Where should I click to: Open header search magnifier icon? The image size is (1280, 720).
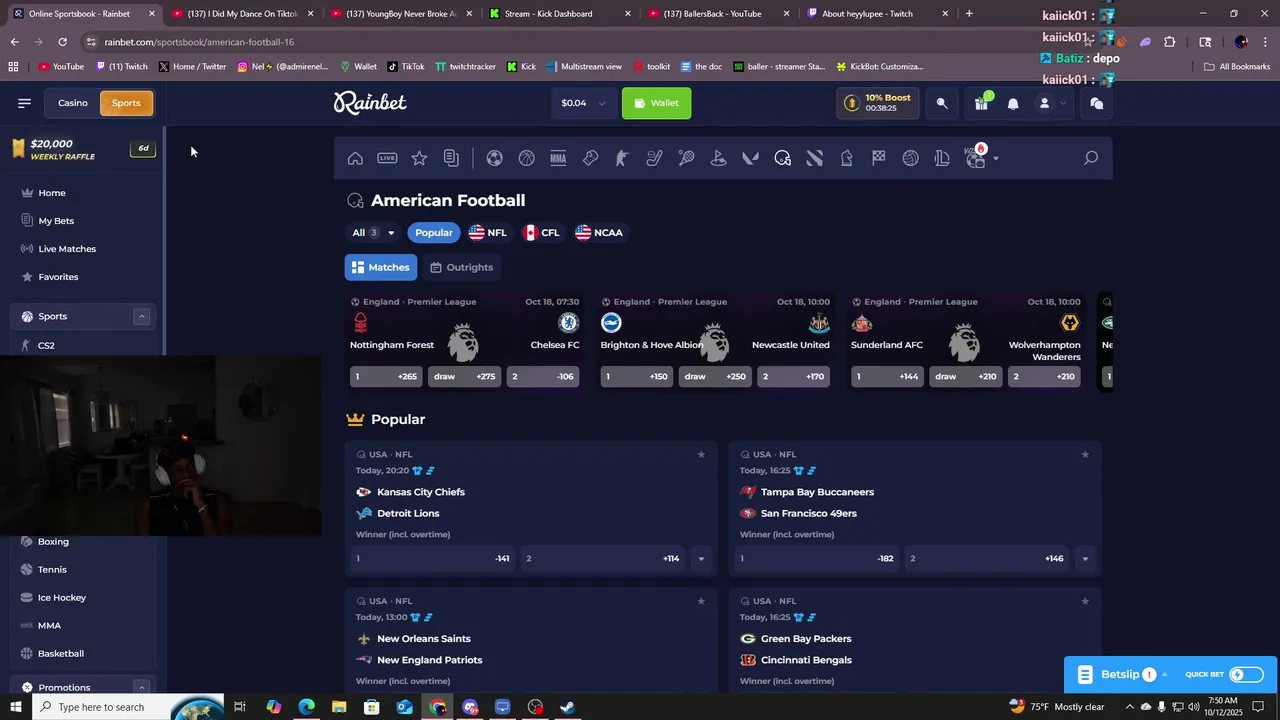pos(942,103)
